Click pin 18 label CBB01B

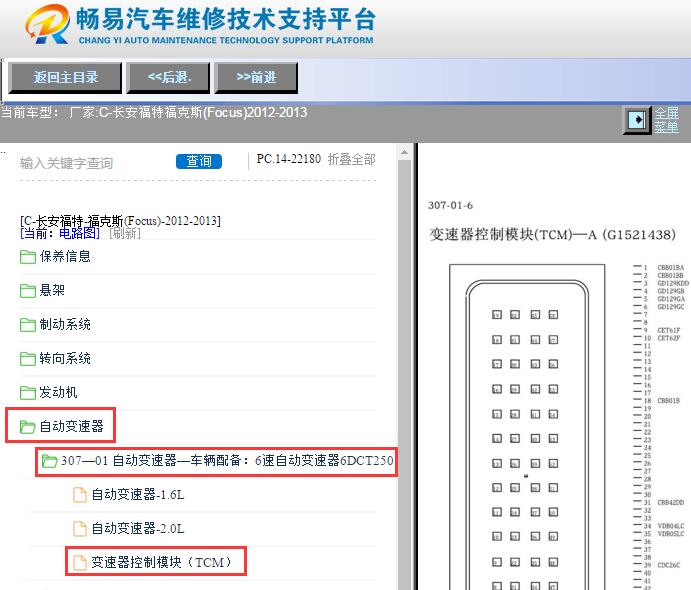[x=669, y=401]
